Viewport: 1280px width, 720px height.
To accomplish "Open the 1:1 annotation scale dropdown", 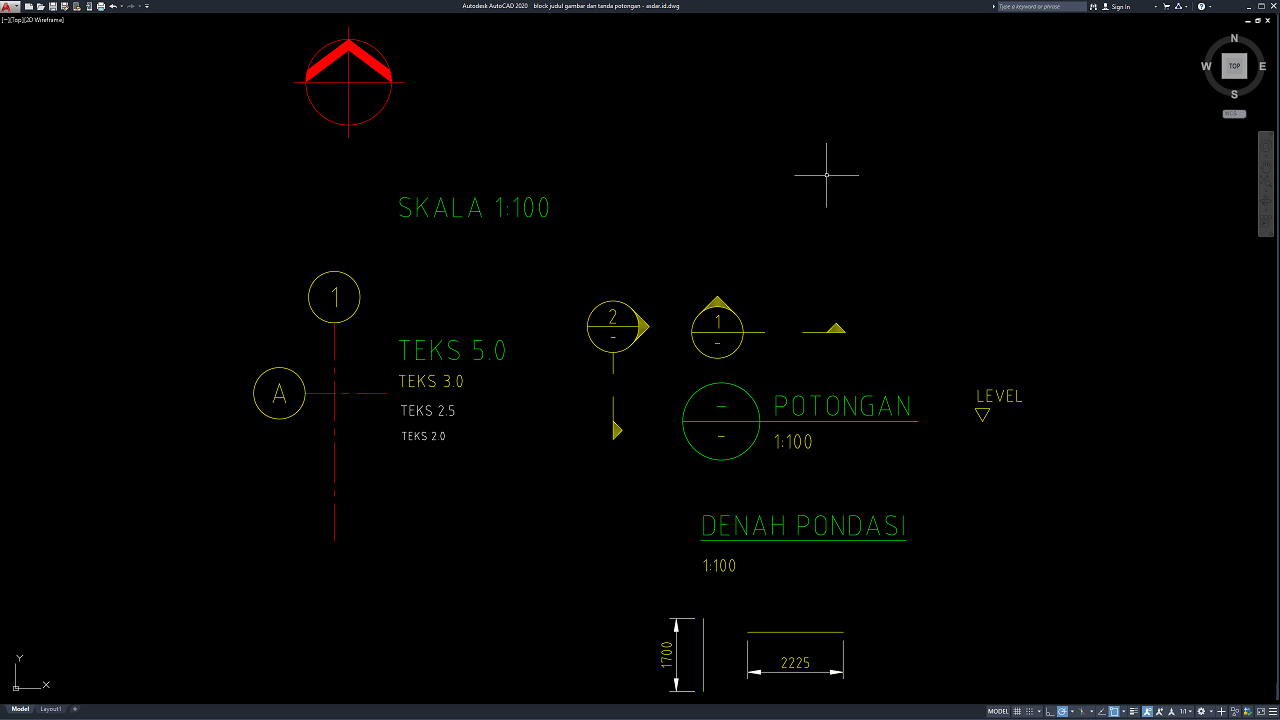I will click(x=1186, y=712).
